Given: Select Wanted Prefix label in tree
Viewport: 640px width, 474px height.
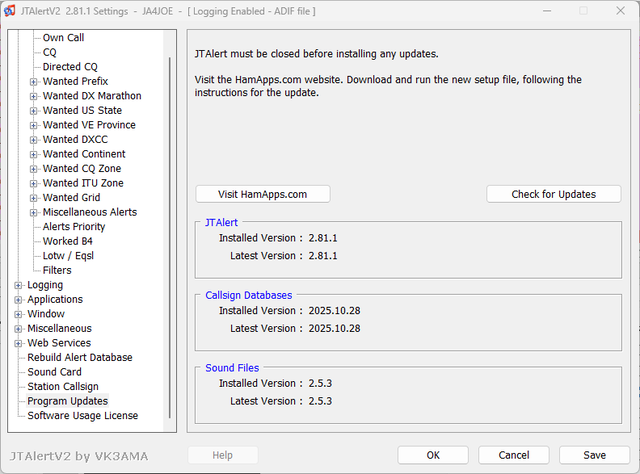Looking at the screenshot, I should point(76,81).
